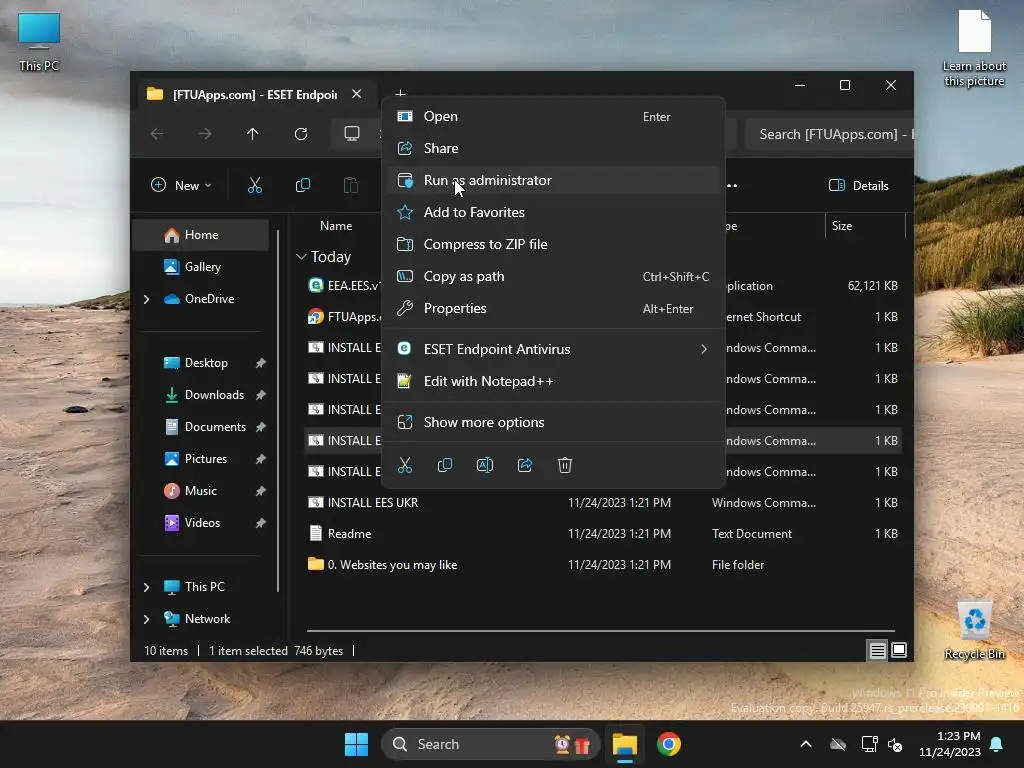Open Gallery in navigation pane
The image size is (1024, 768).
click(x=200, y=267)
